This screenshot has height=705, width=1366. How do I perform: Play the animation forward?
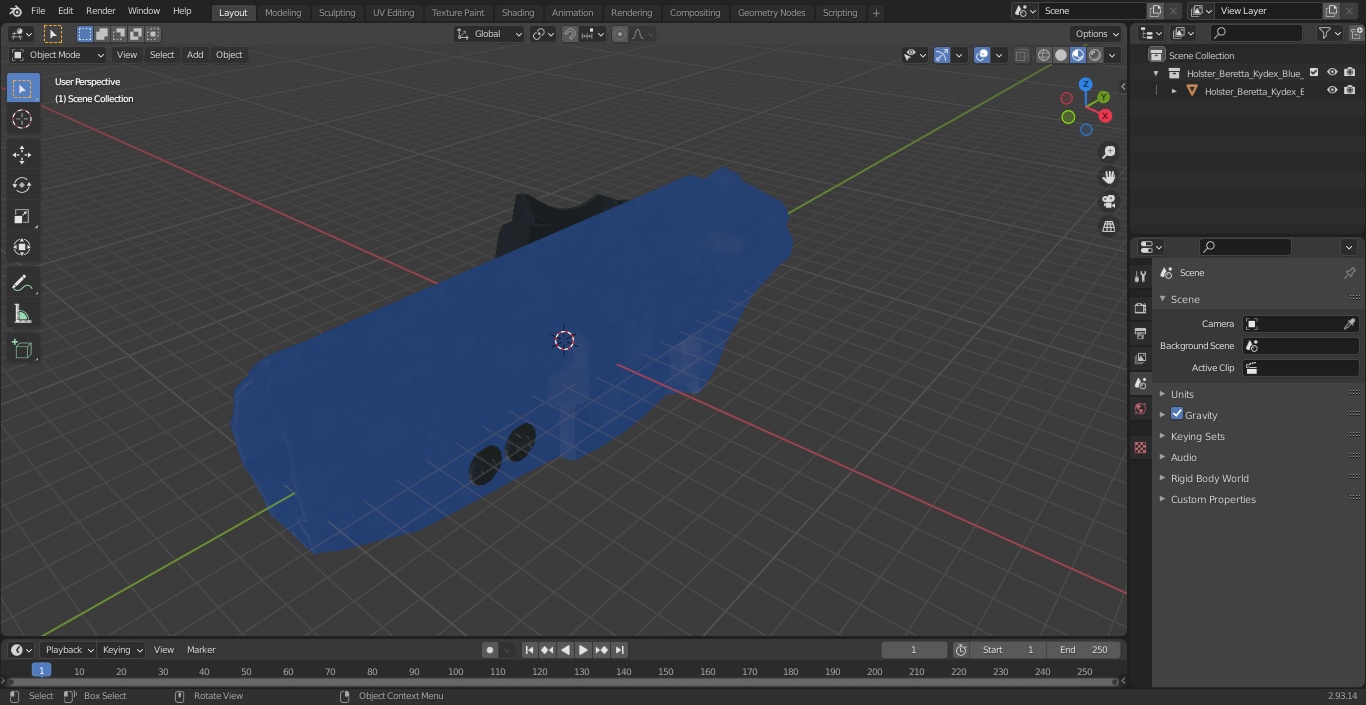pos(583,650)
